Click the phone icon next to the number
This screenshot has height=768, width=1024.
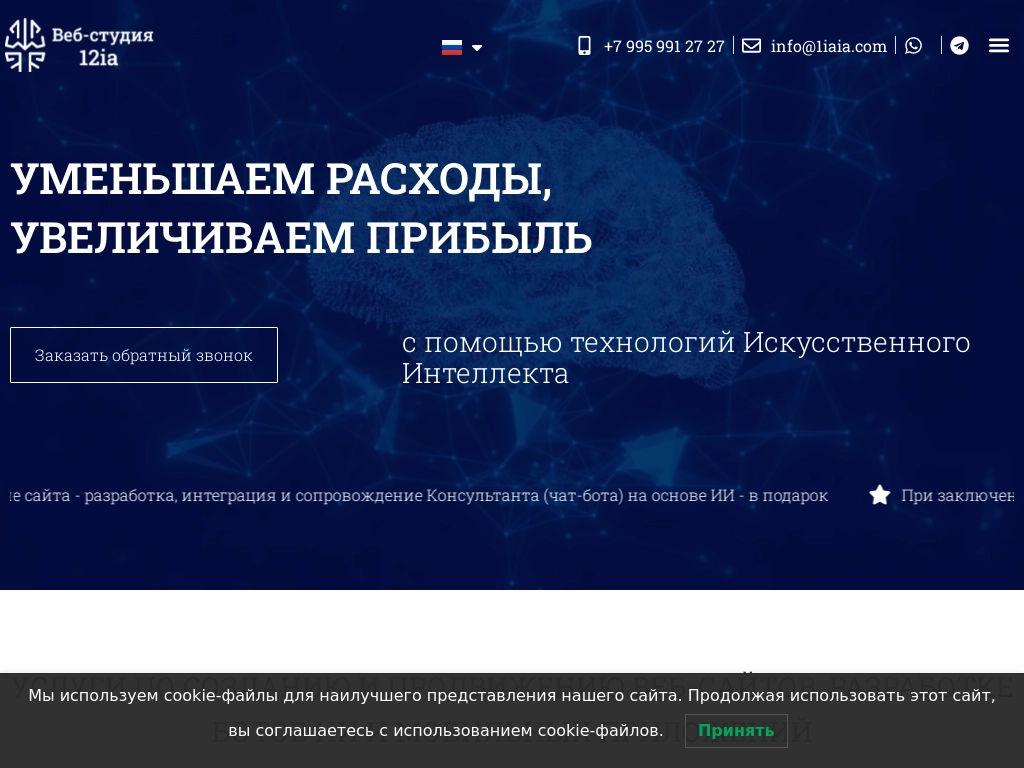pos(584,46)
